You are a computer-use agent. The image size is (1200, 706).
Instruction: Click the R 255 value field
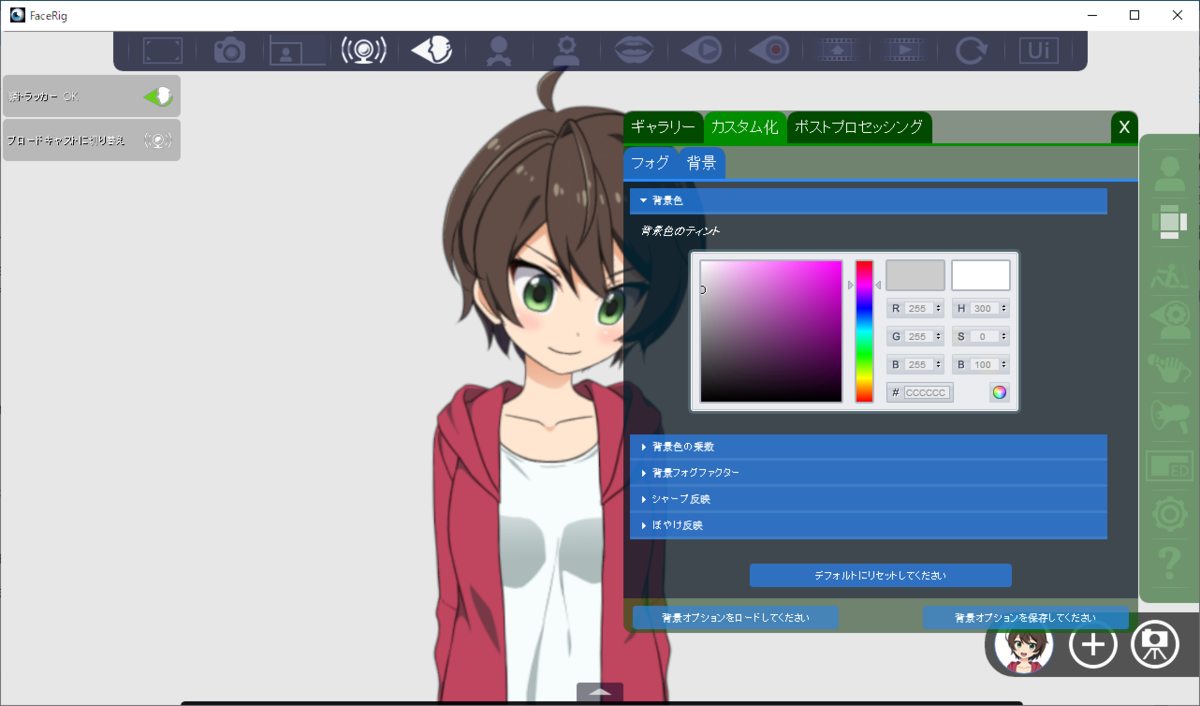tap(919, 308)
